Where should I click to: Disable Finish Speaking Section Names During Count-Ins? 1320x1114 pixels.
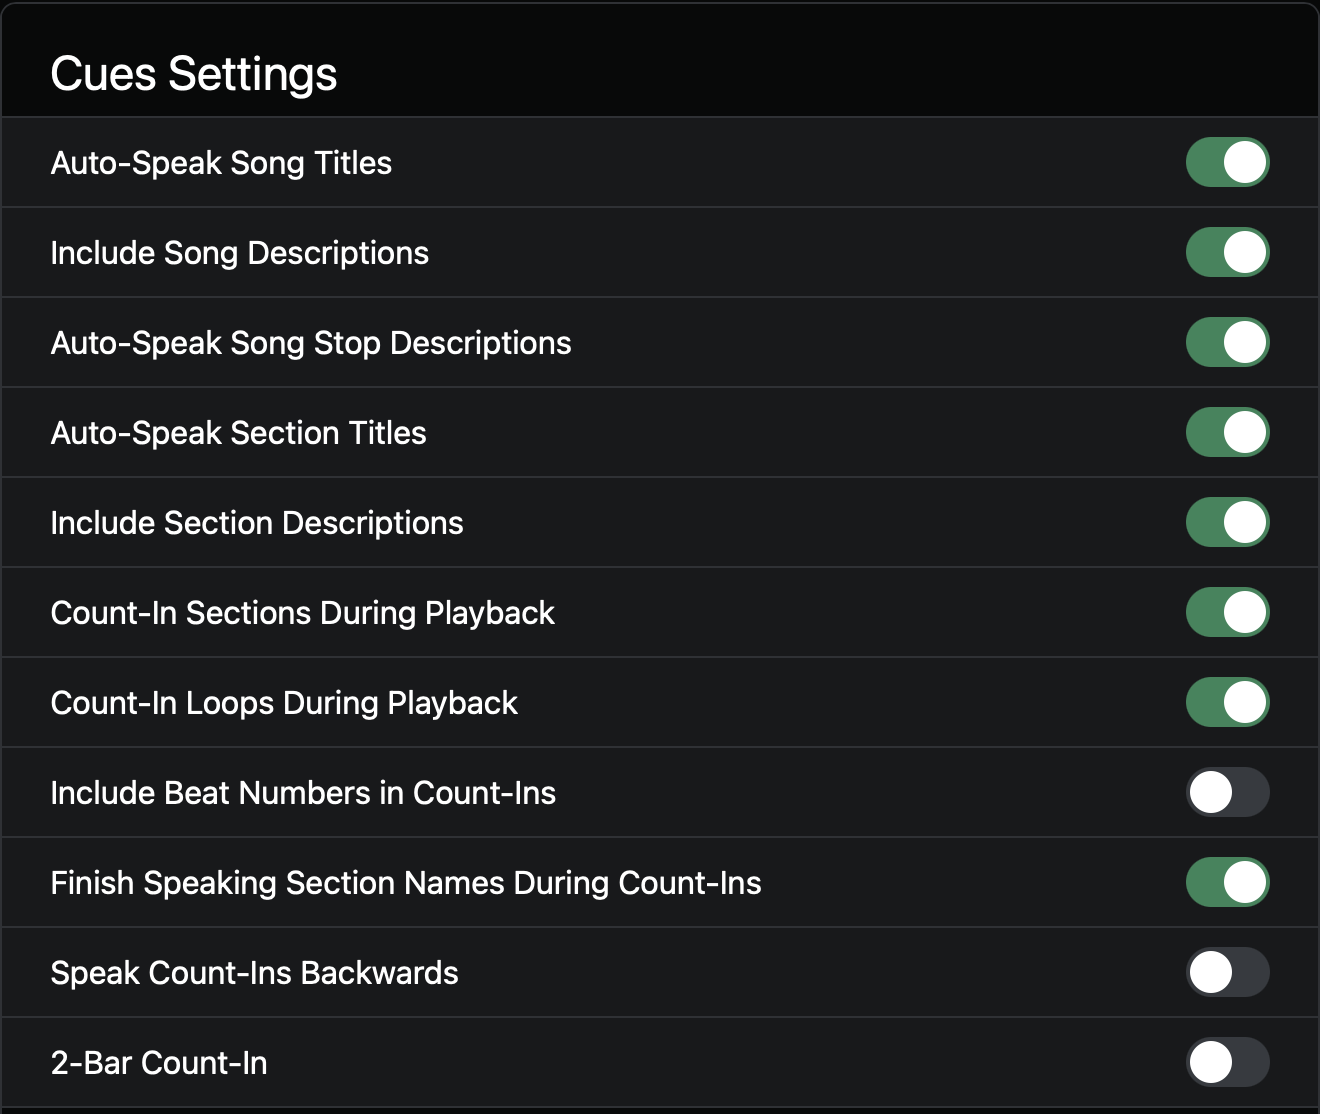pyautogui.click(x=1227, y=882)
